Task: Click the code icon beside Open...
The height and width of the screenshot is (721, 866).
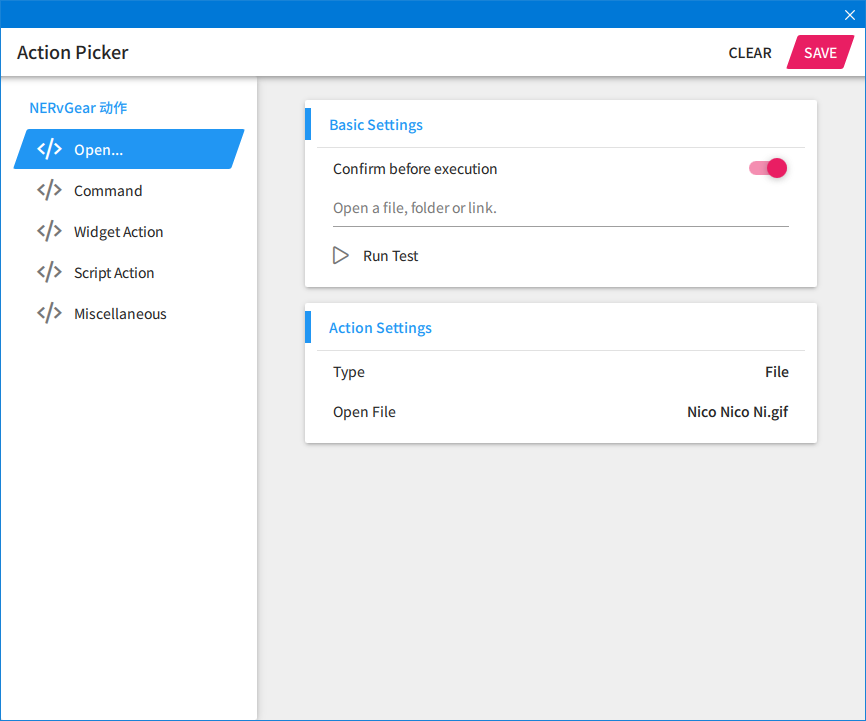Action: pyautogui.click(x=49, y=150)
